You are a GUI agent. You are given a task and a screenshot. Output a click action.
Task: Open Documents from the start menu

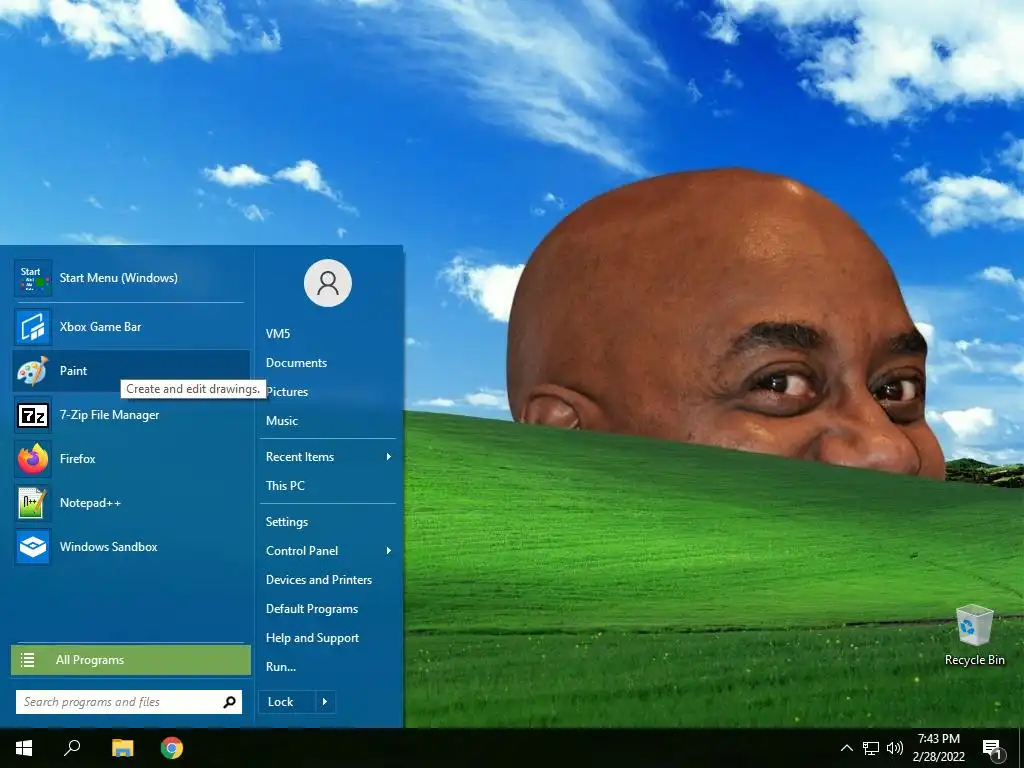[x=296, y=363]
